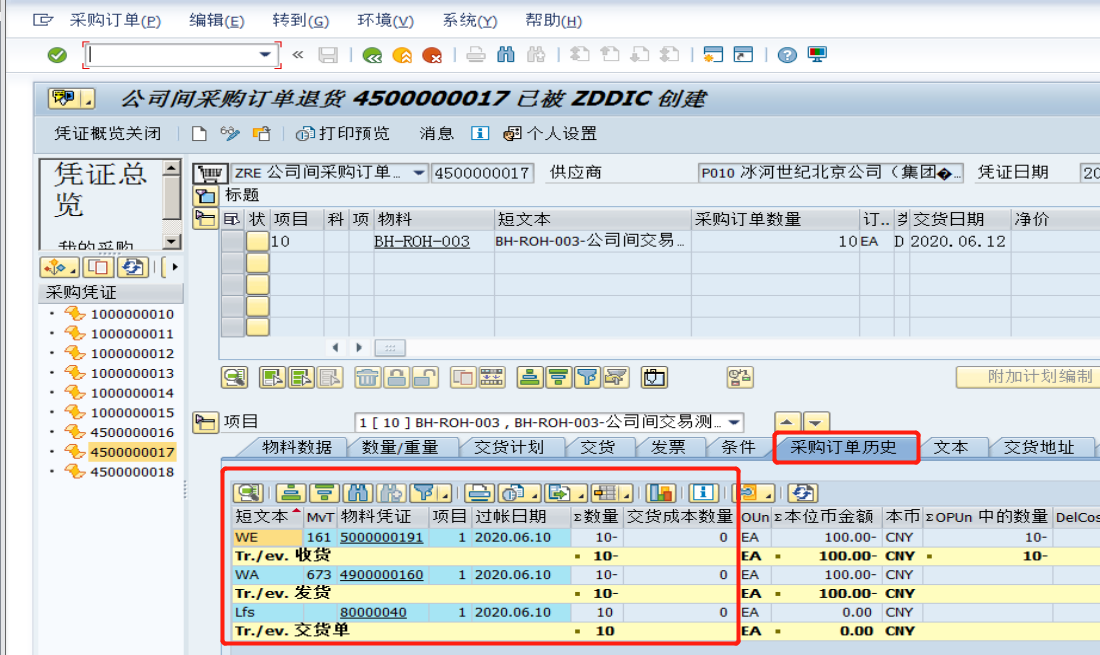The width and height of the screenshot is (1100, 655).
Task: Click the purchase order number field 4500000017
Action: 483,173
